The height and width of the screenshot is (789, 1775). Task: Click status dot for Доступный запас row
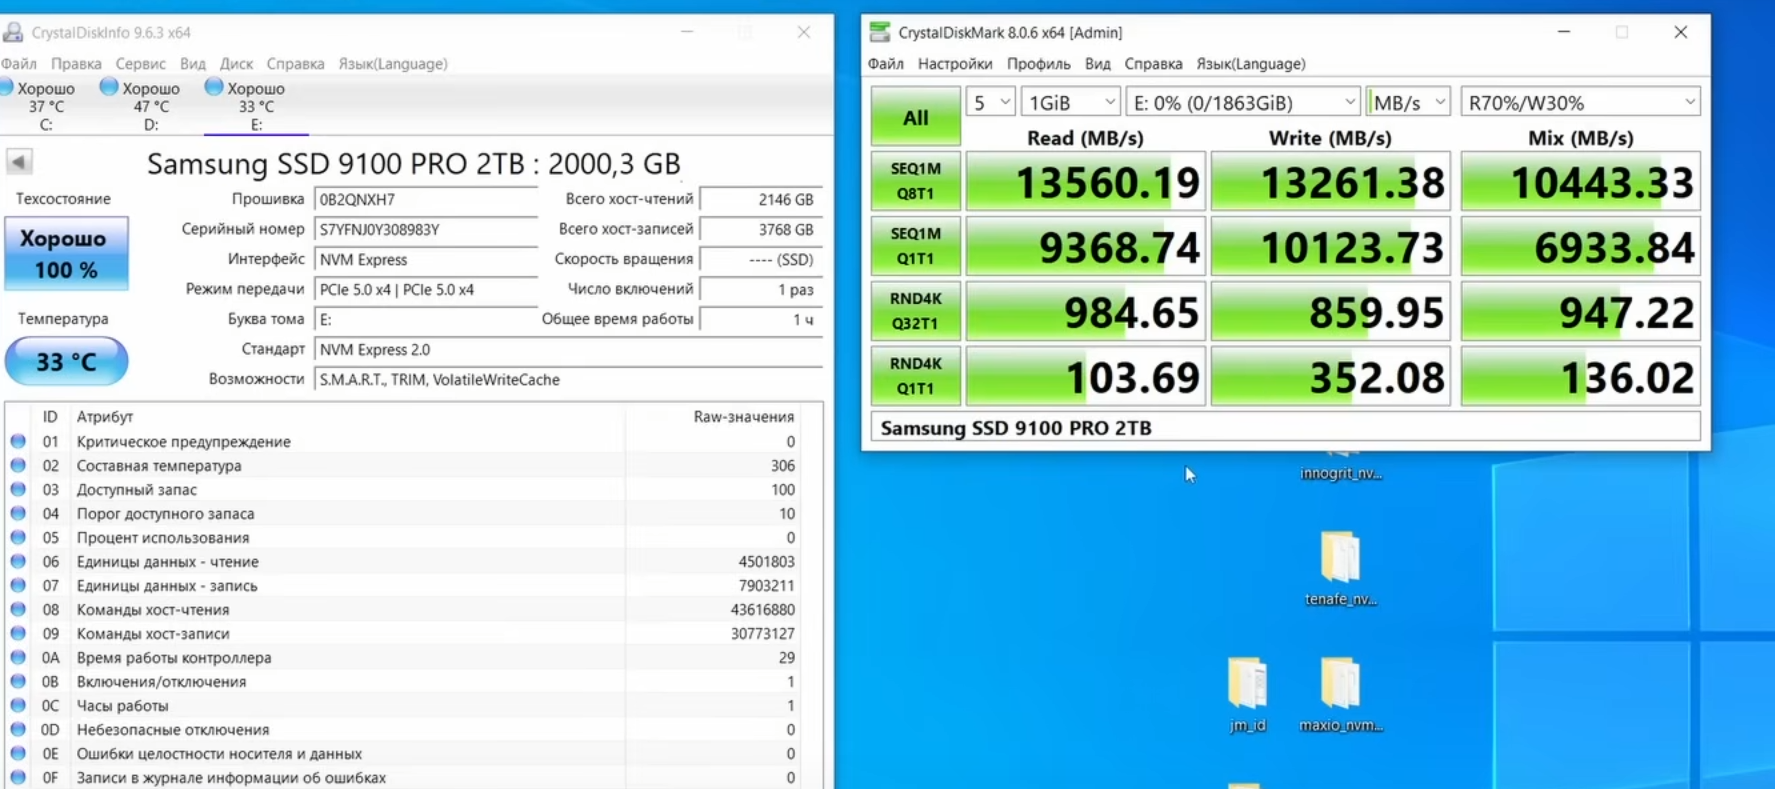(18, 489)
